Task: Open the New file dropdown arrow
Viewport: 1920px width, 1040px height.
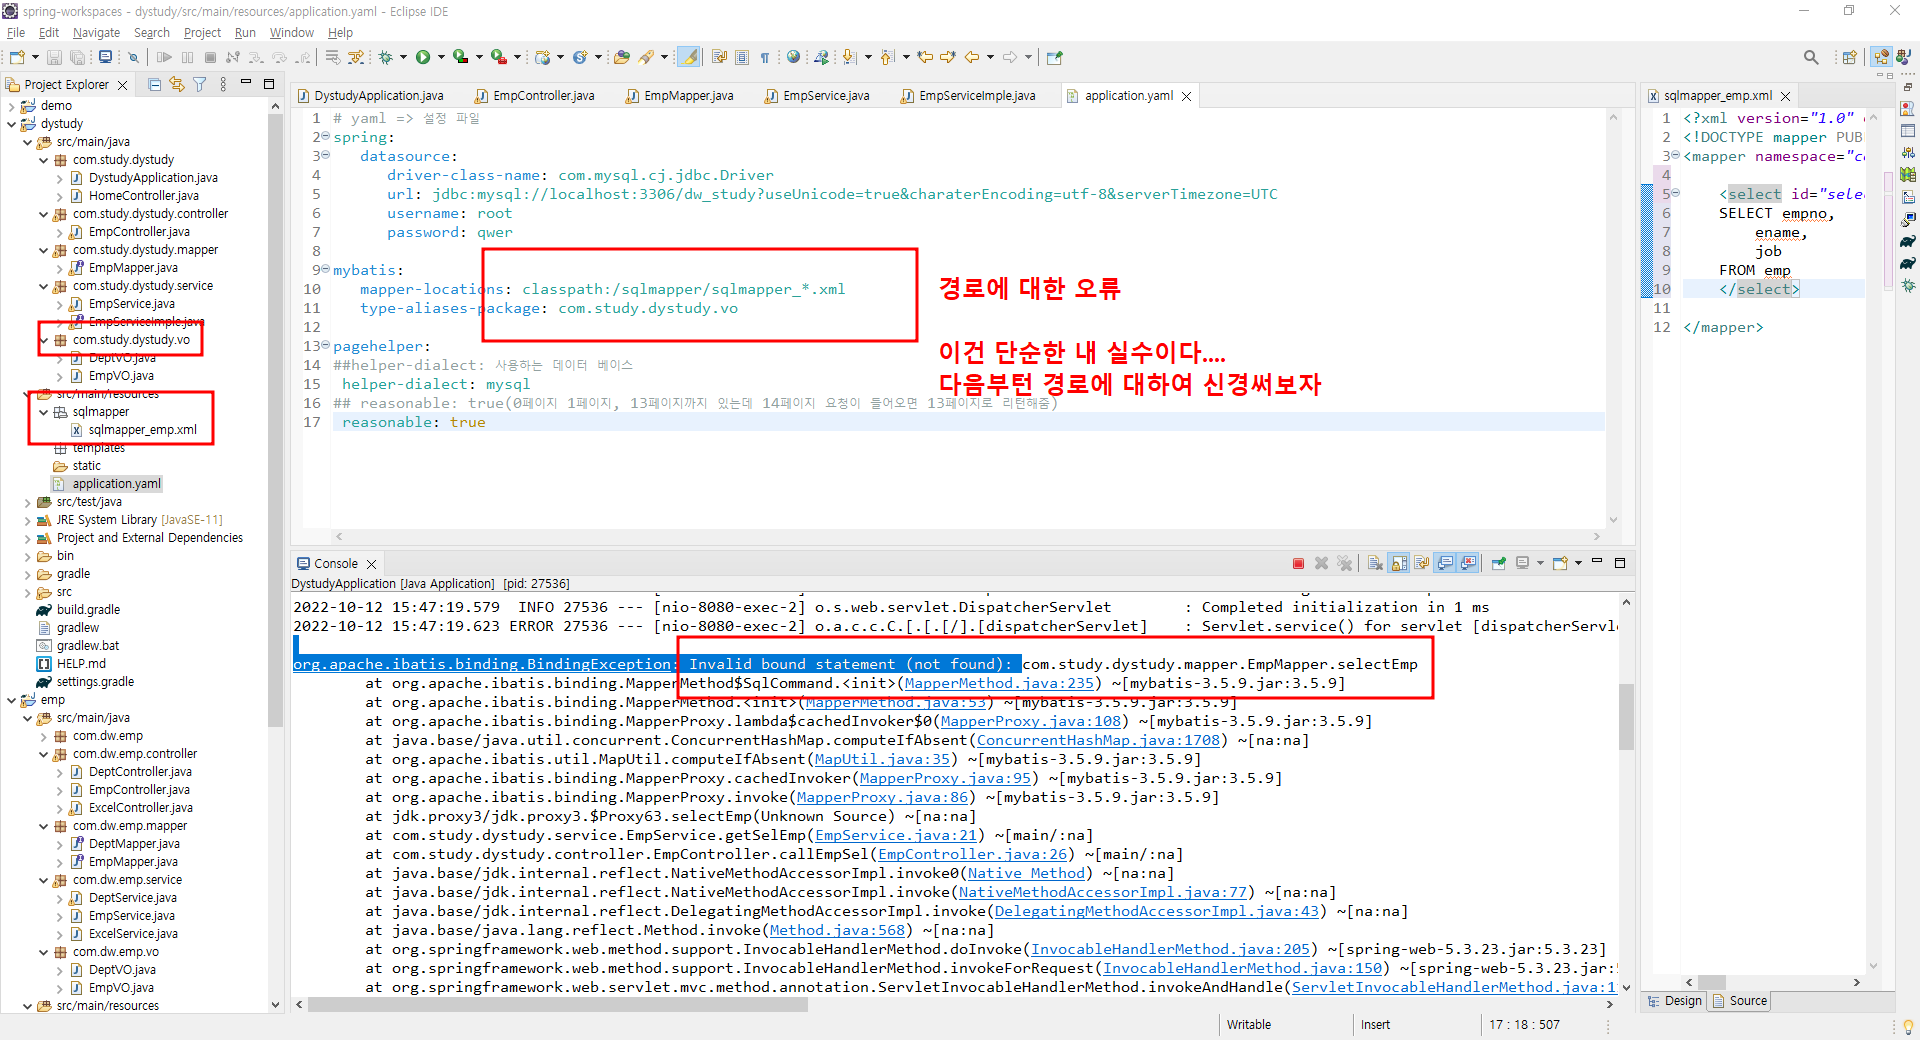Action: (x=35, y=57)
